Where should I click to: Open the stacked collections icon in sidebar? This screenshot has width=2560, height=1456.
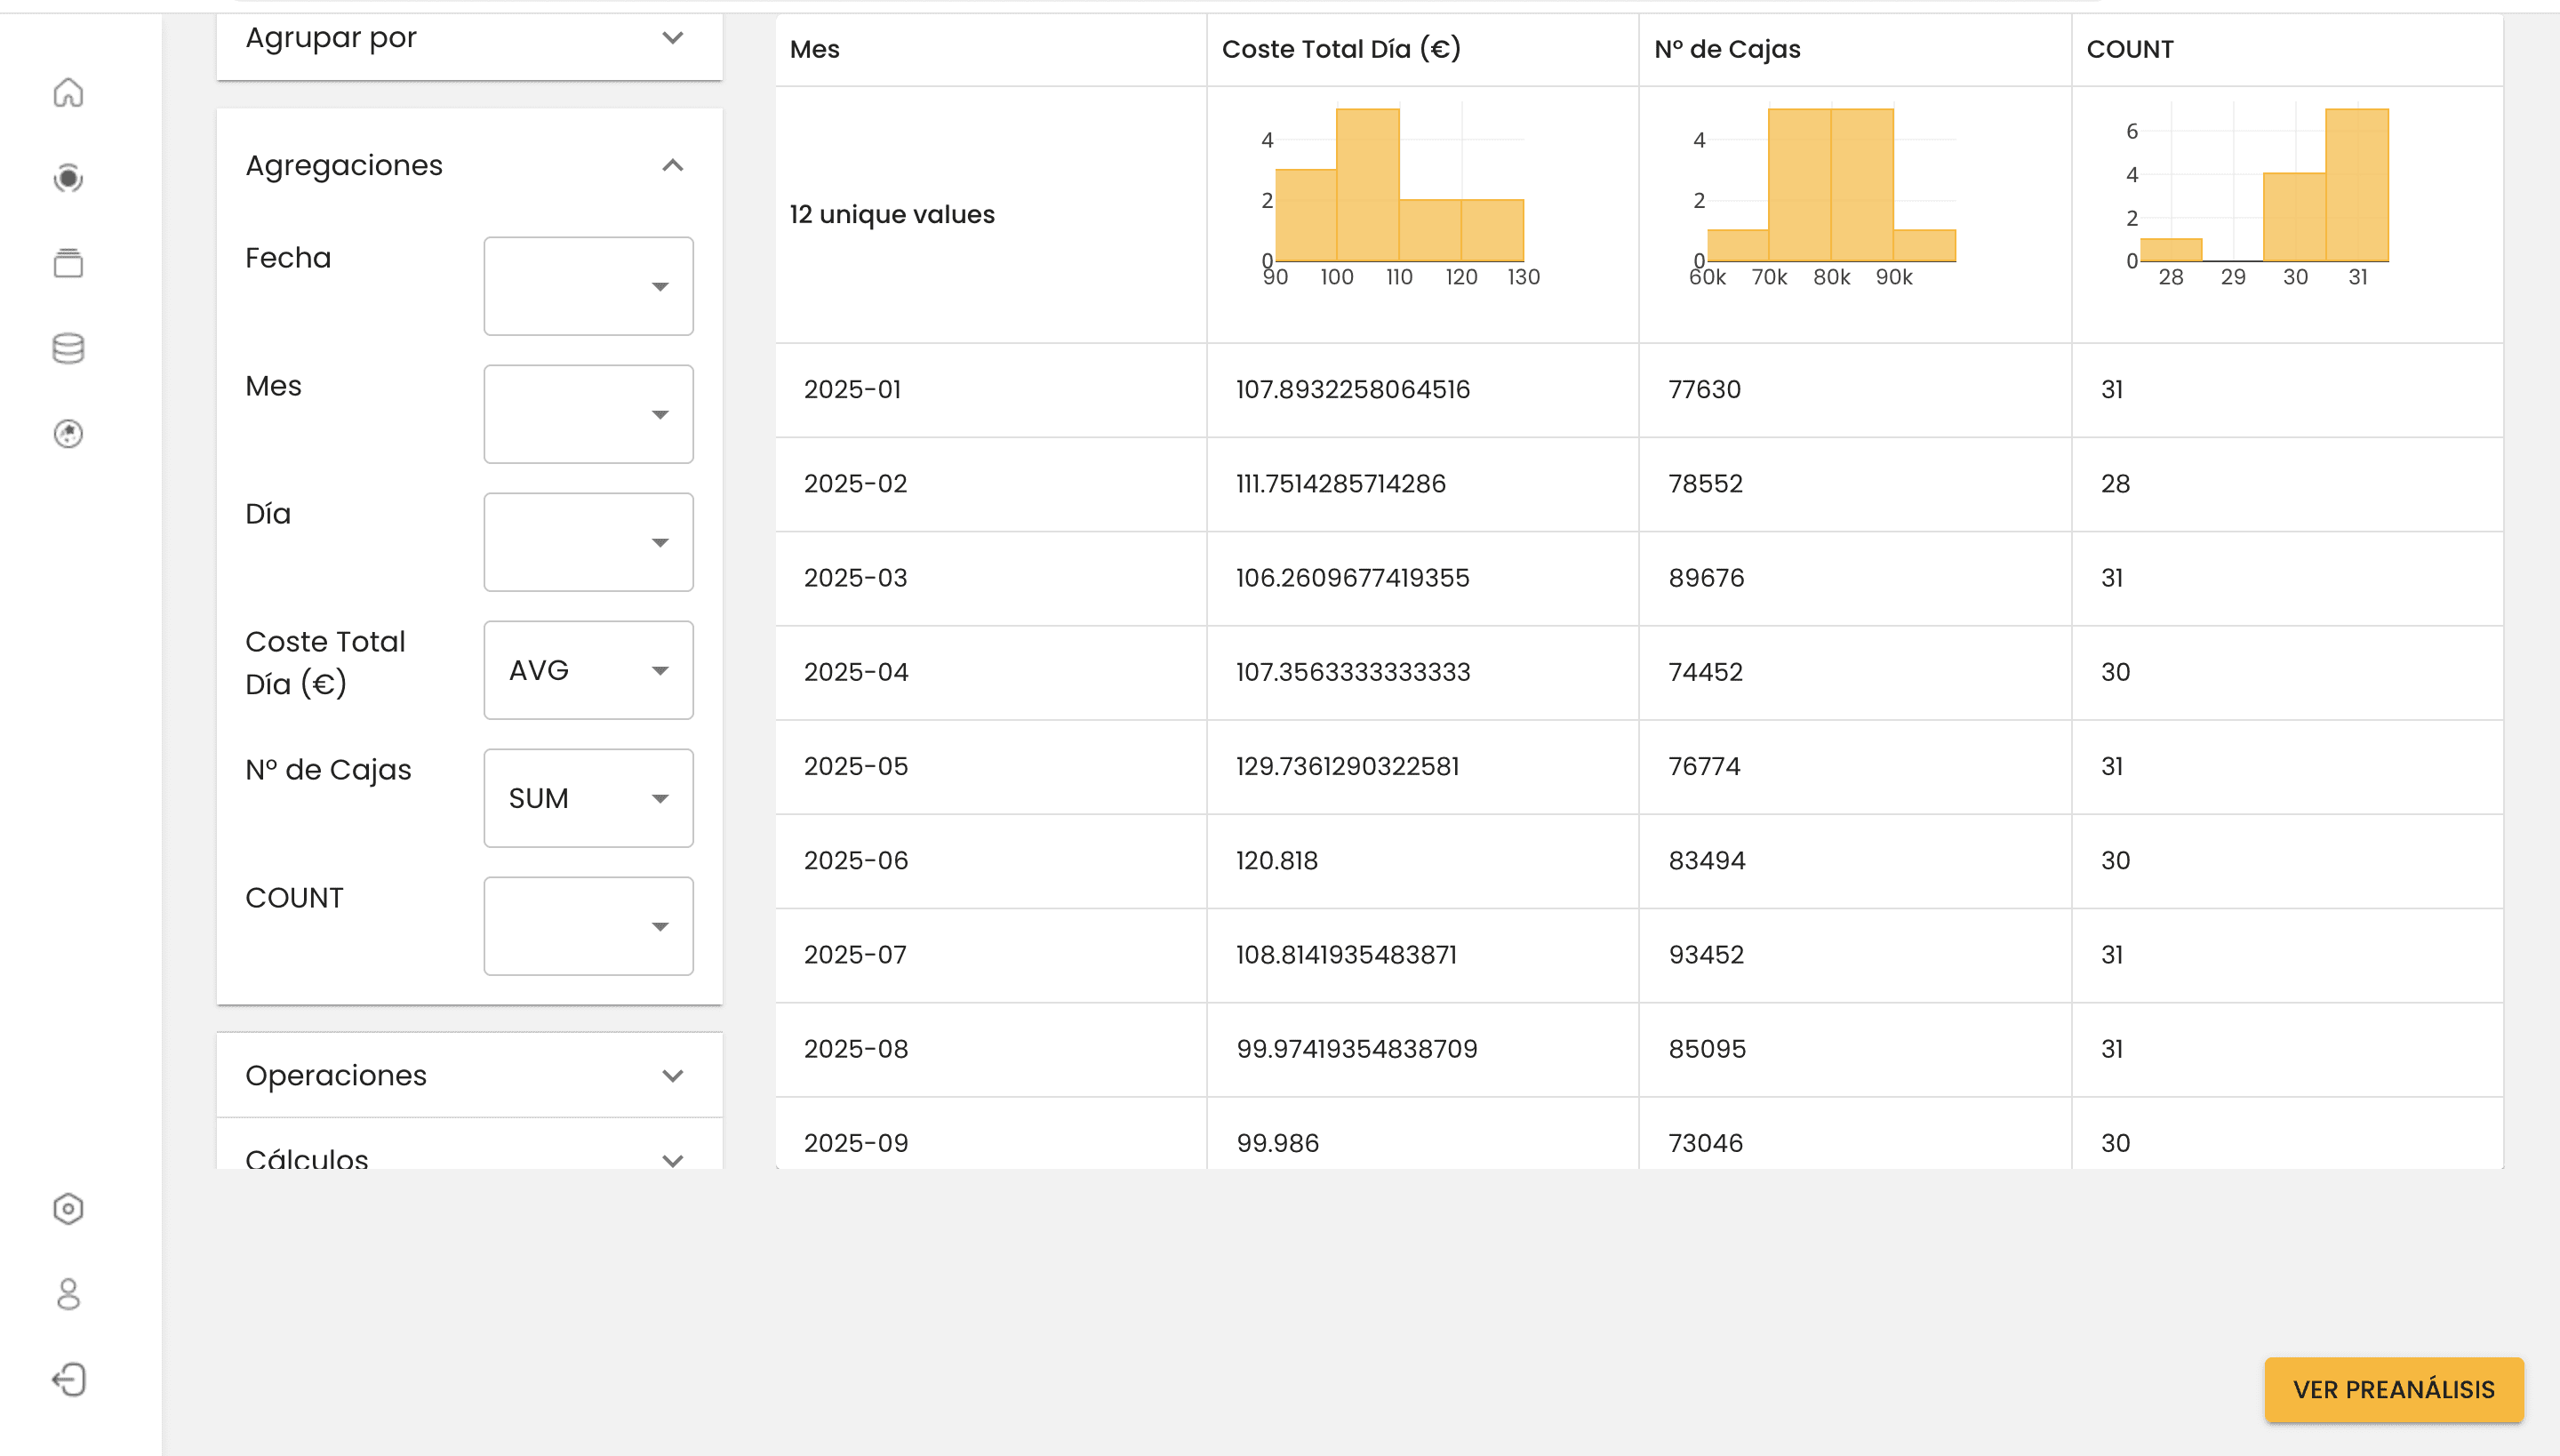point(68,263)
